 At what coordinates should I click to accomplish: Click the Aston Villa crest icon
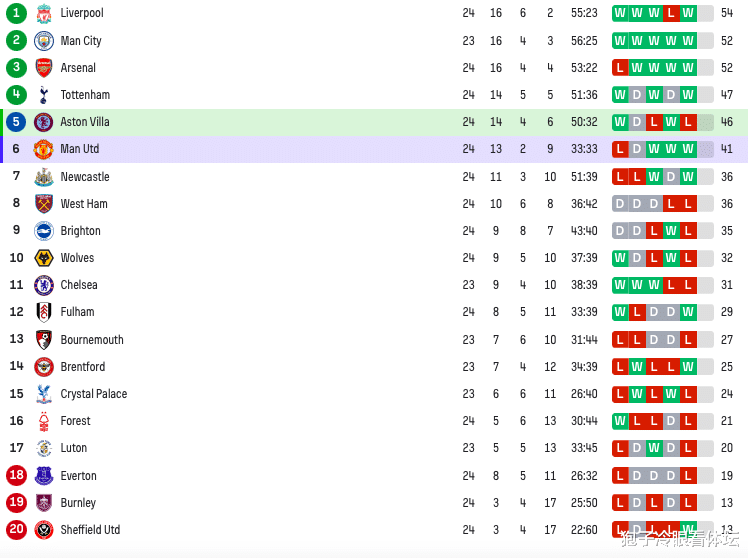[44, 122]
